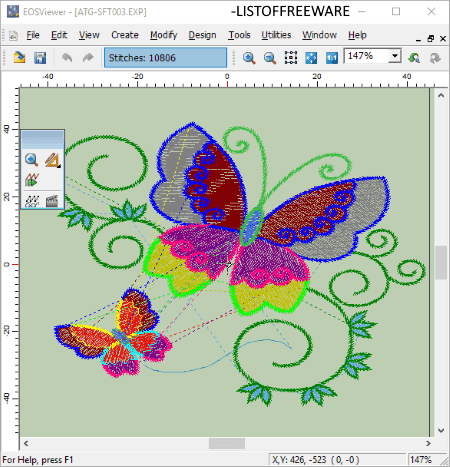450x467 pixels.
Task: Open the zoom percentage dropdown arrow
Action: point(395,56)
